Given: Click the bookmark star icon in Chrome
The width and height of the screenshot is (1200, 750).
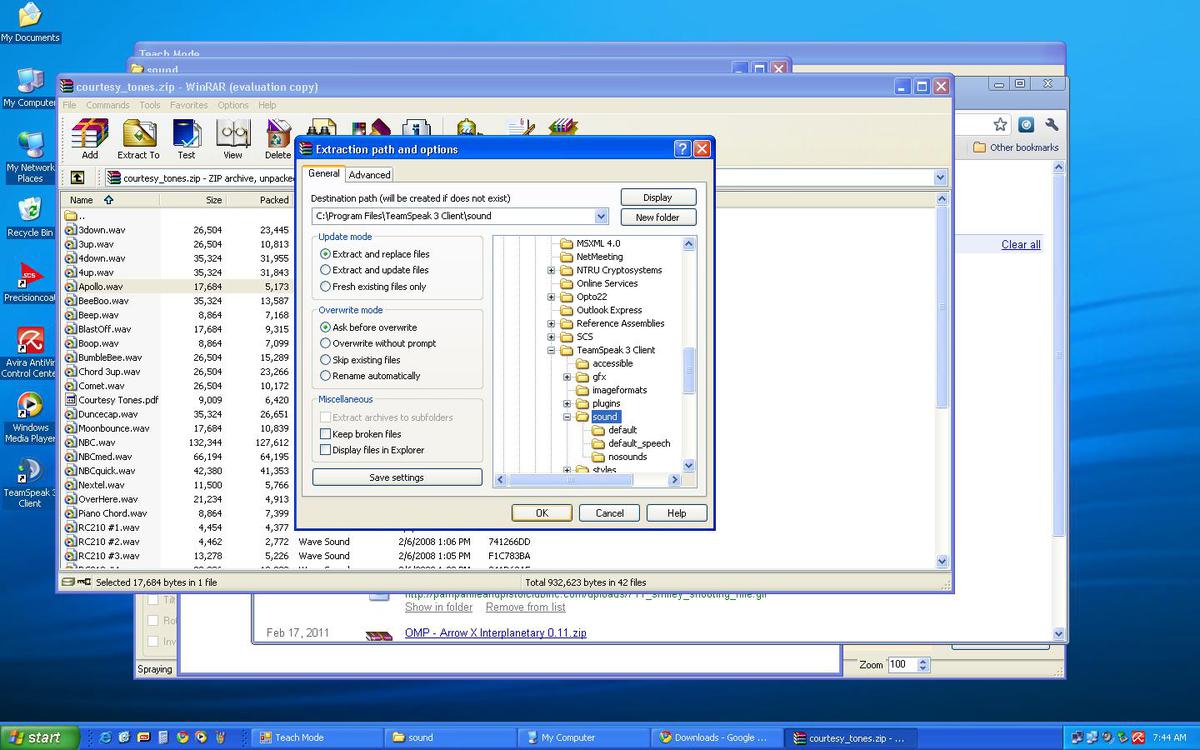Looking at the screenshot, I should [1000, 125].
